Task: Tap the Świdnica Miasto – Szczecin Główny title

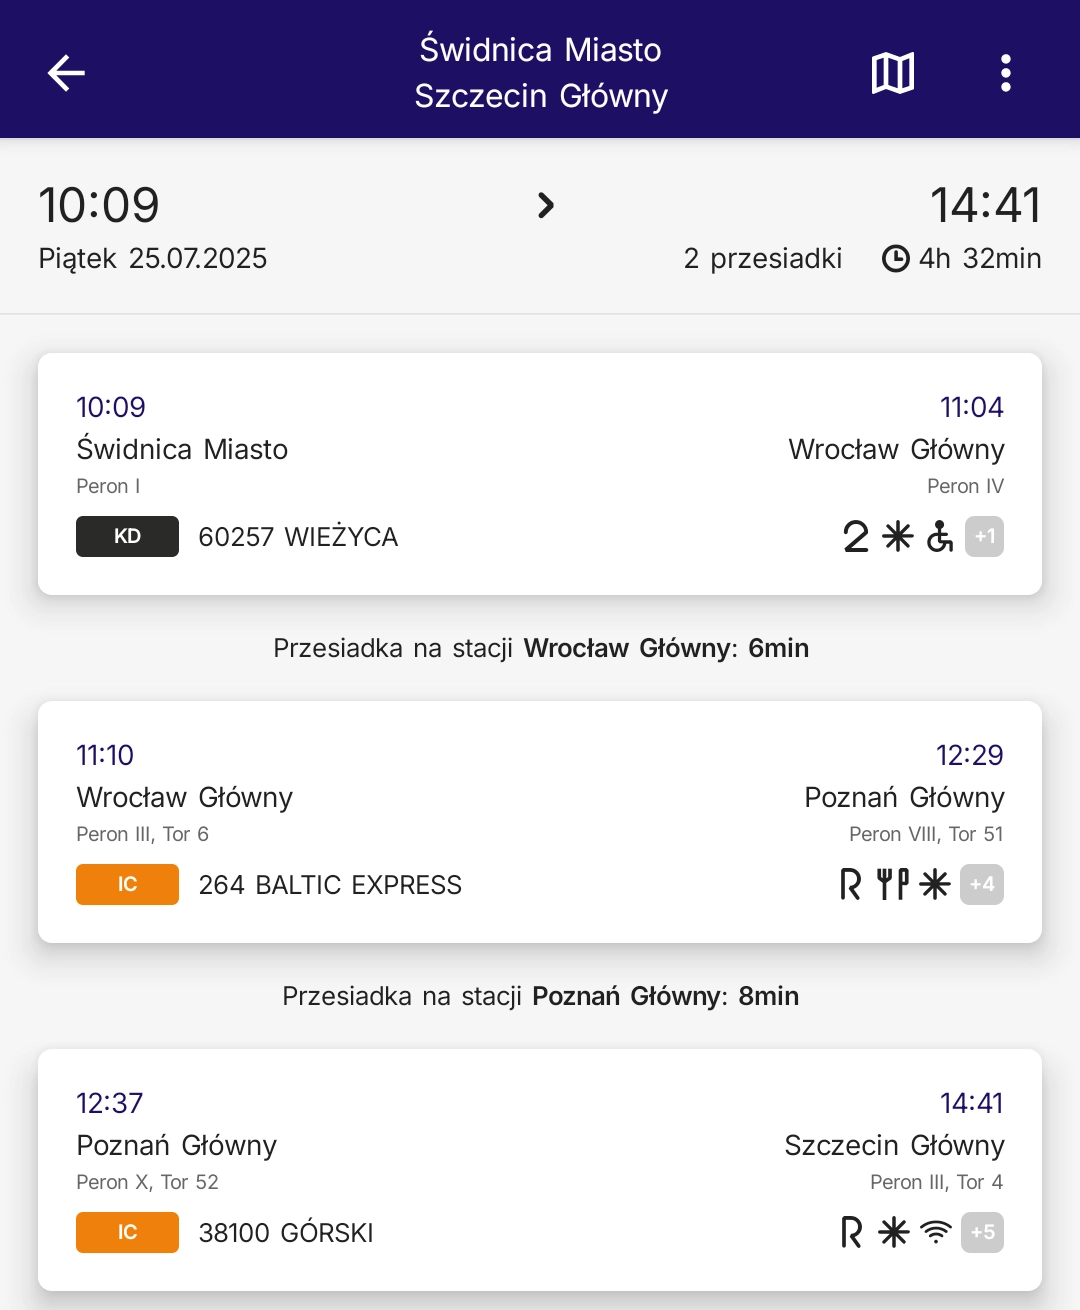Action: click(540, 73)
